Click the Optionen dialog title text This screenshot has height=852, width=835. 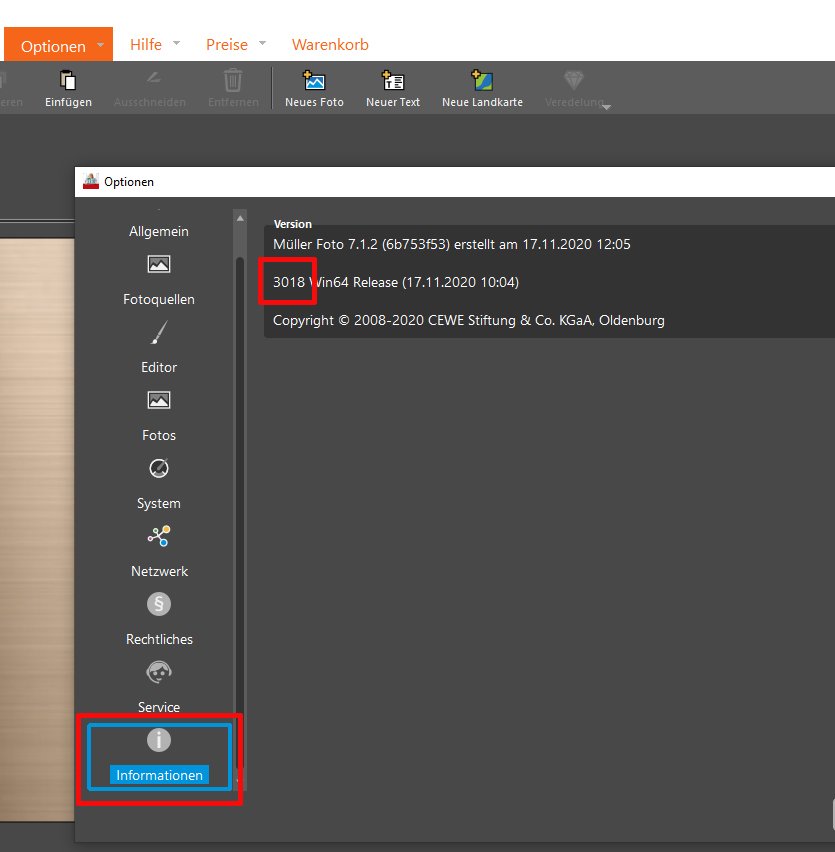click(x=129, y=182)
